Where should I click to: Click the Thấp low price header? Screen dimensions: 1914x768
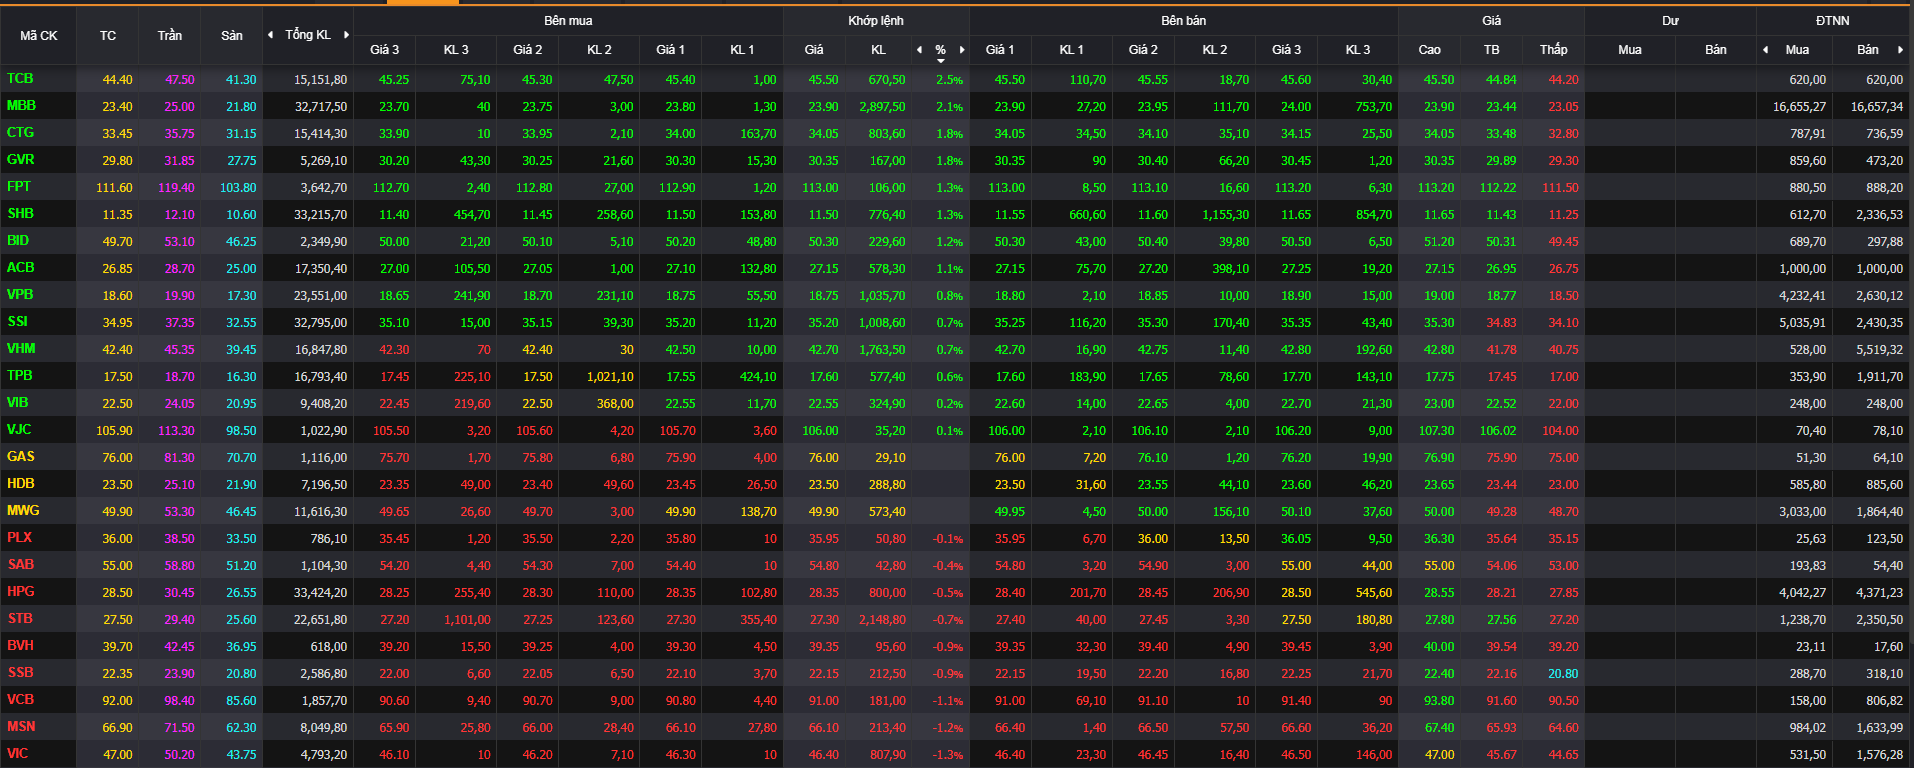tap(1554, 50)
